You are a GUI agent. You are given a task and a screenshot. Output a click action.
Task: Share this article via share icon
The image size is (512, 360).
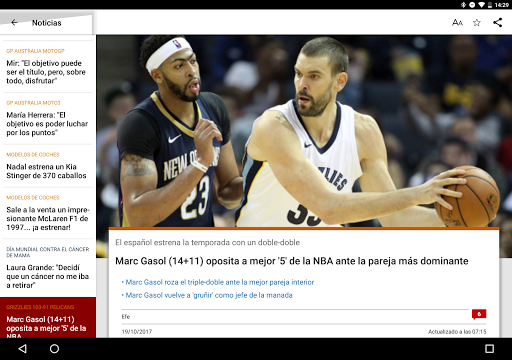click(x=497, y=23)
